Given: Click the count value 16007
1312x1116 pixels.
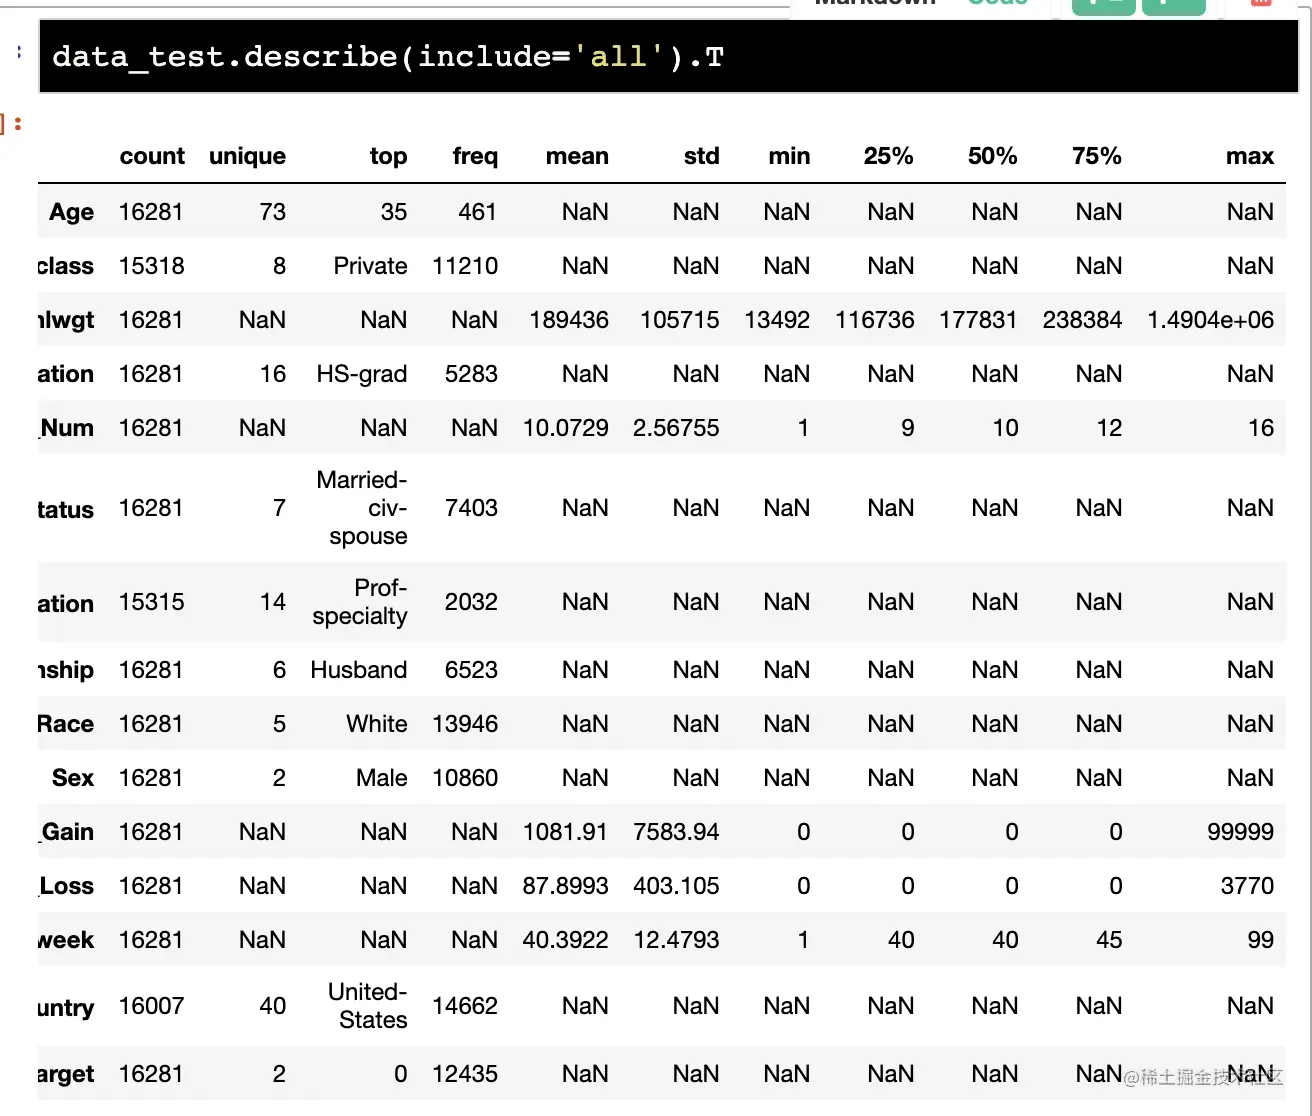Looking at the screenshot, I should tap(152, 1006).
